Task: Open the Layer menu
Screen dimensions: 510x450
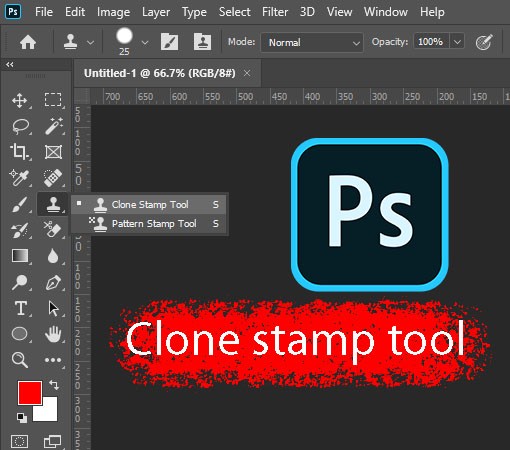Action: (x=156, y=12)
